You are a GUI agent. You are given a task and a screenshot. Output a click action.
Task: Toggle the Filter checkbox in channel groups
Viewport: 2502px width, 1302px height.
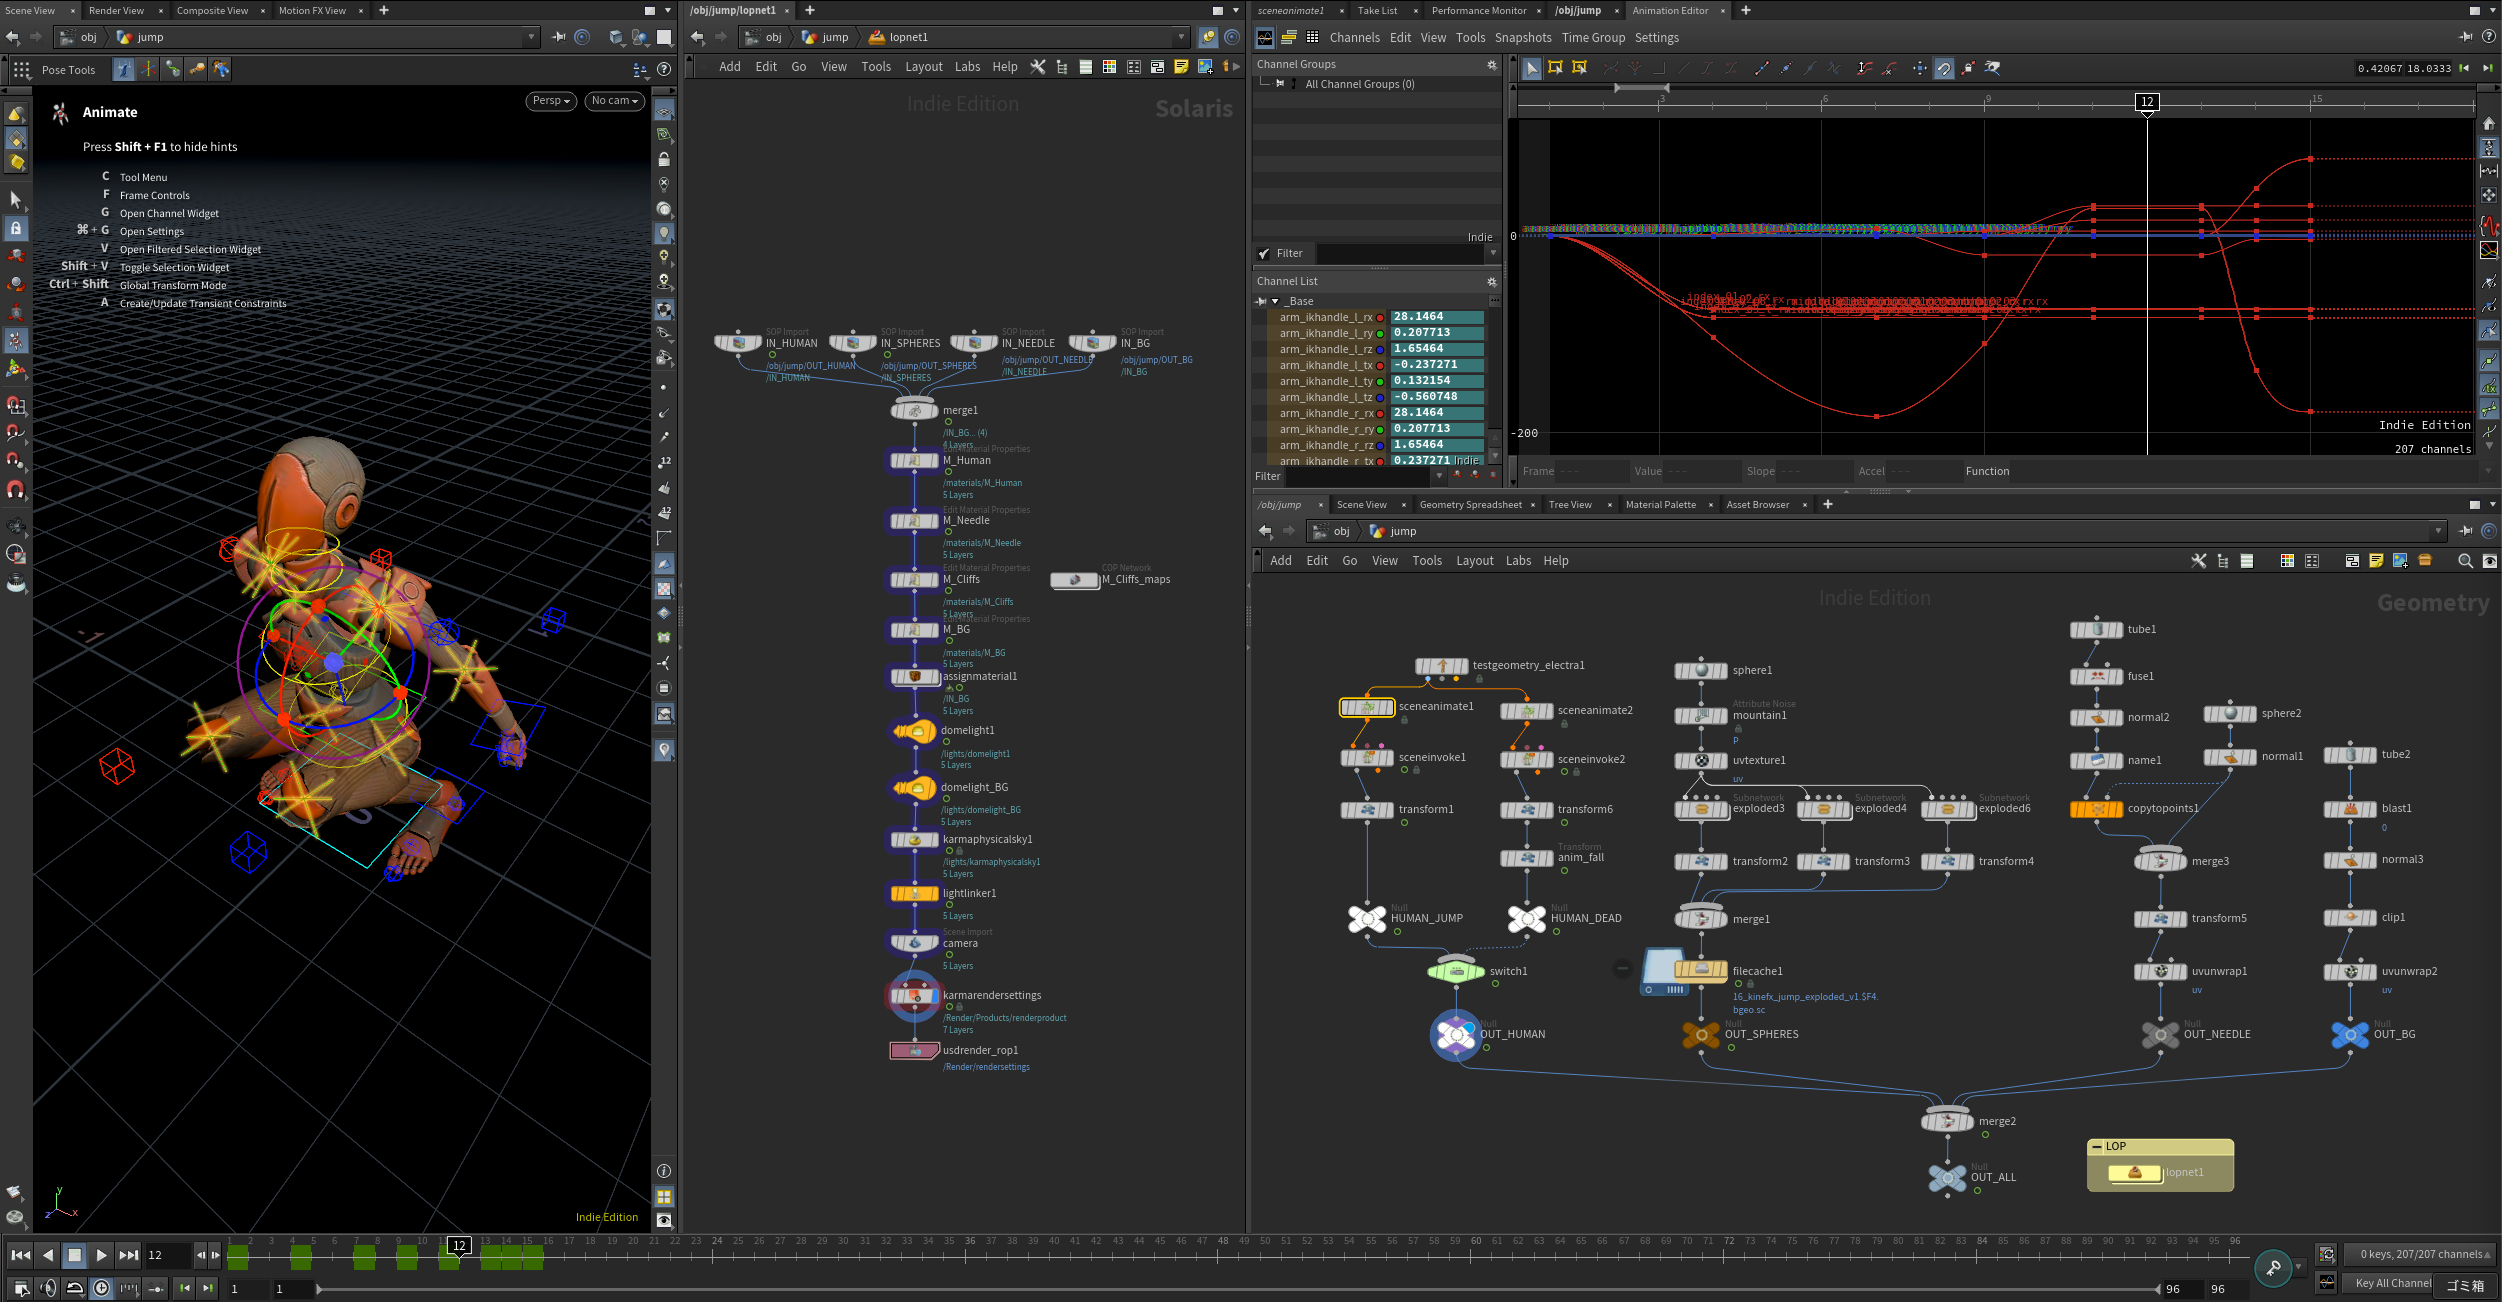(1264, 254)
